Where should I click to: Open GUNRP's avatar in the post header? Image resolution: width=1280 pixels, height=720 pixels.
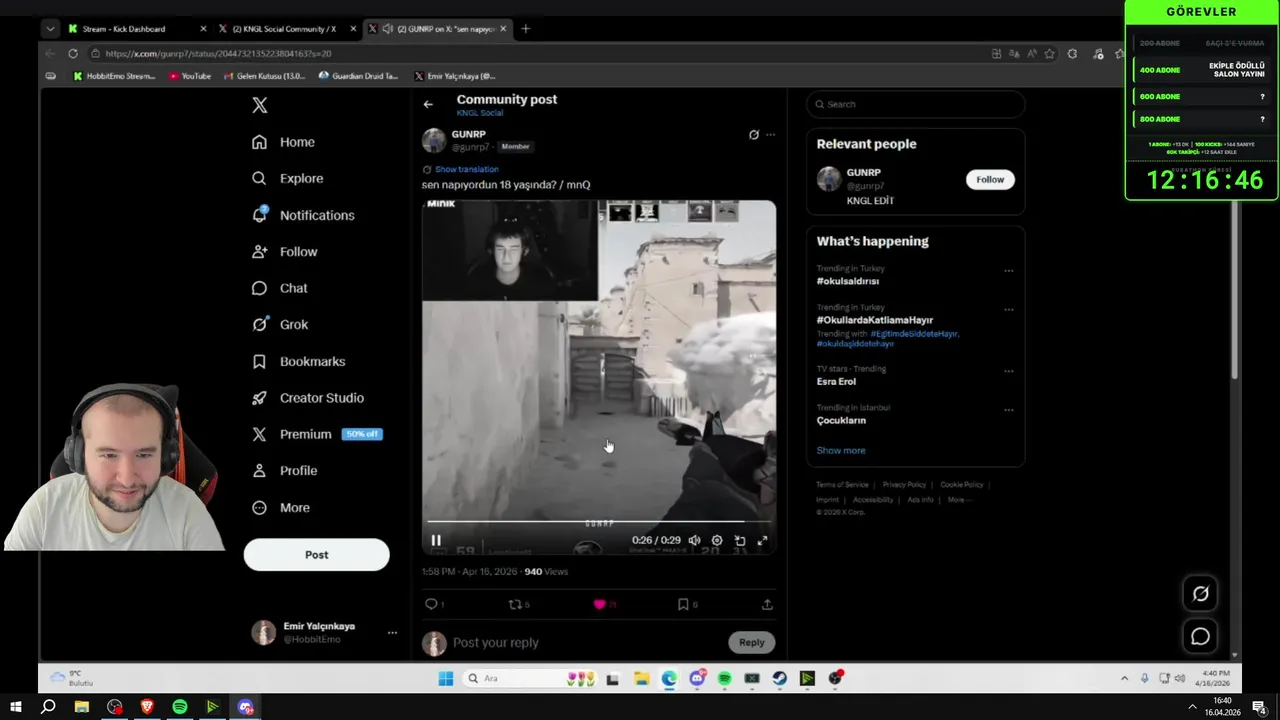[434, 140]
